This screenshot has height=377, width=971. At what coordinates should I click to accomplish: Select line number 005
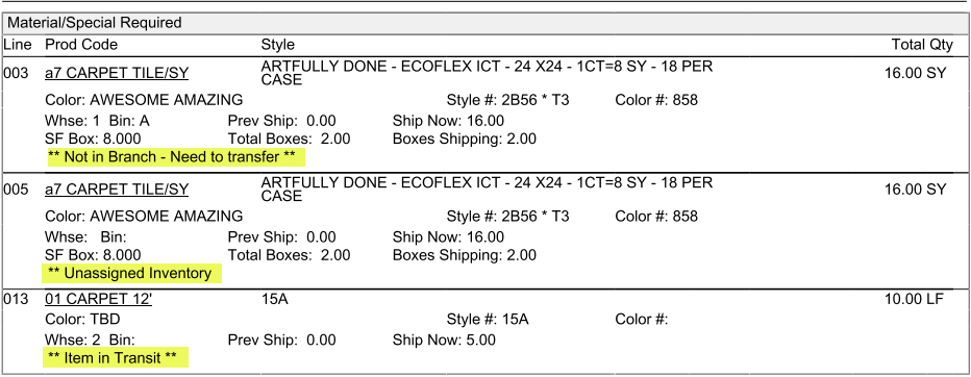16,189
